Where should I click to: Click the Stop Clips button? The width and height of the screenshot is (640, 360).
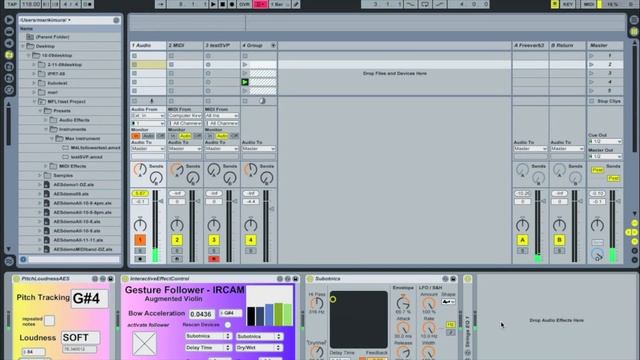(605, 101)
